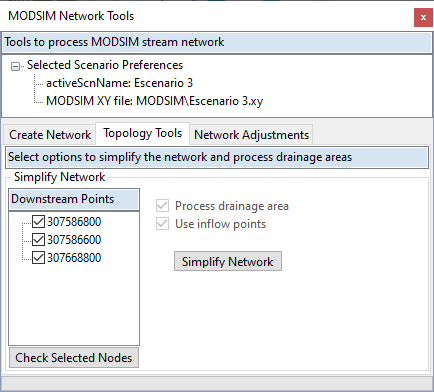The height and width of the screenshot is (392, 434).
Task: Toggle Process drainage area checkbox
Action: [x=162, y=206]
